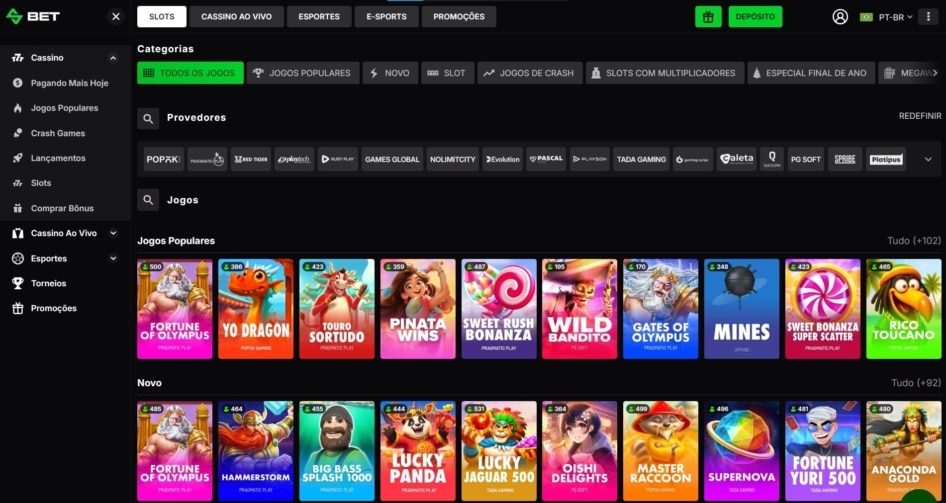
Task: Filter by Tada Gaming provider
Action: coord(641,159)
